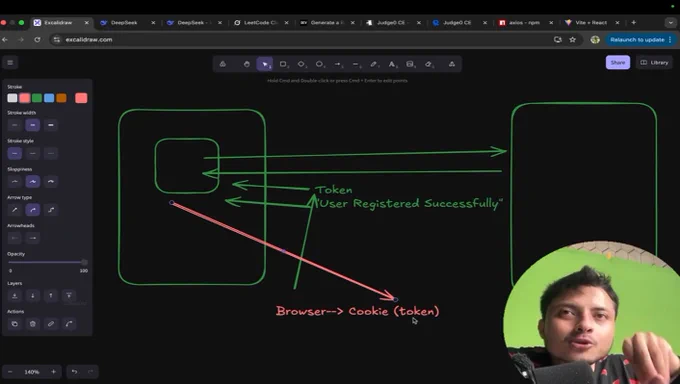
Task: Add a link to the selected element
Action: point(51,324)
